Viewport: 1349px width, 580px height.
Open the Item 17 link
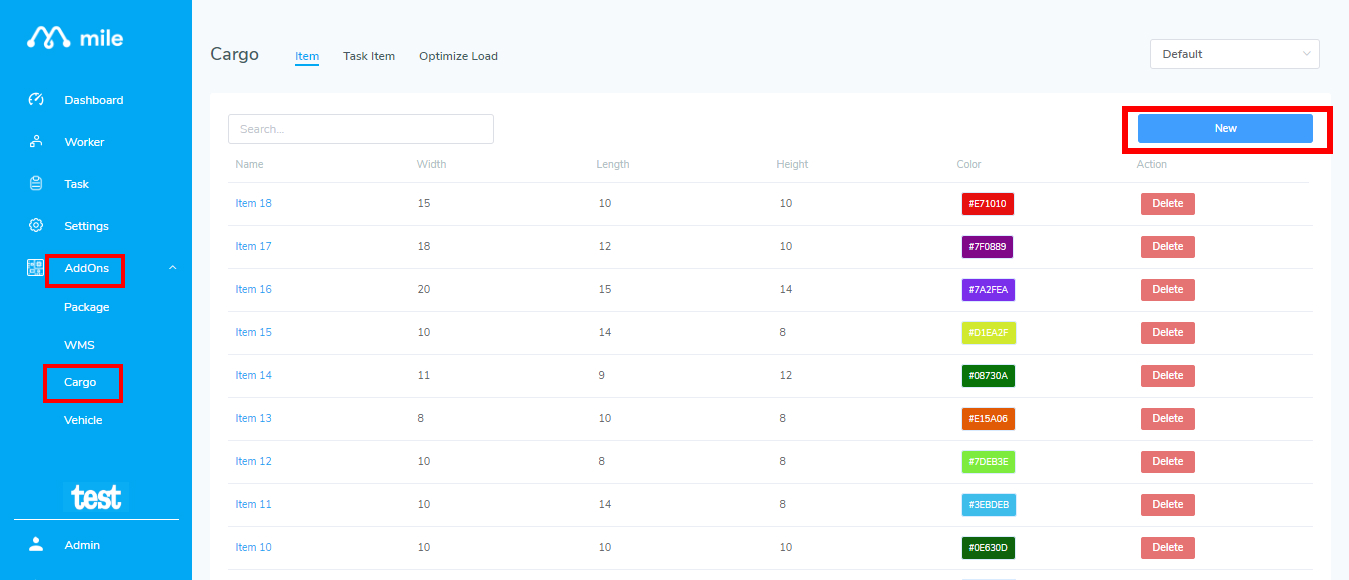253,246
